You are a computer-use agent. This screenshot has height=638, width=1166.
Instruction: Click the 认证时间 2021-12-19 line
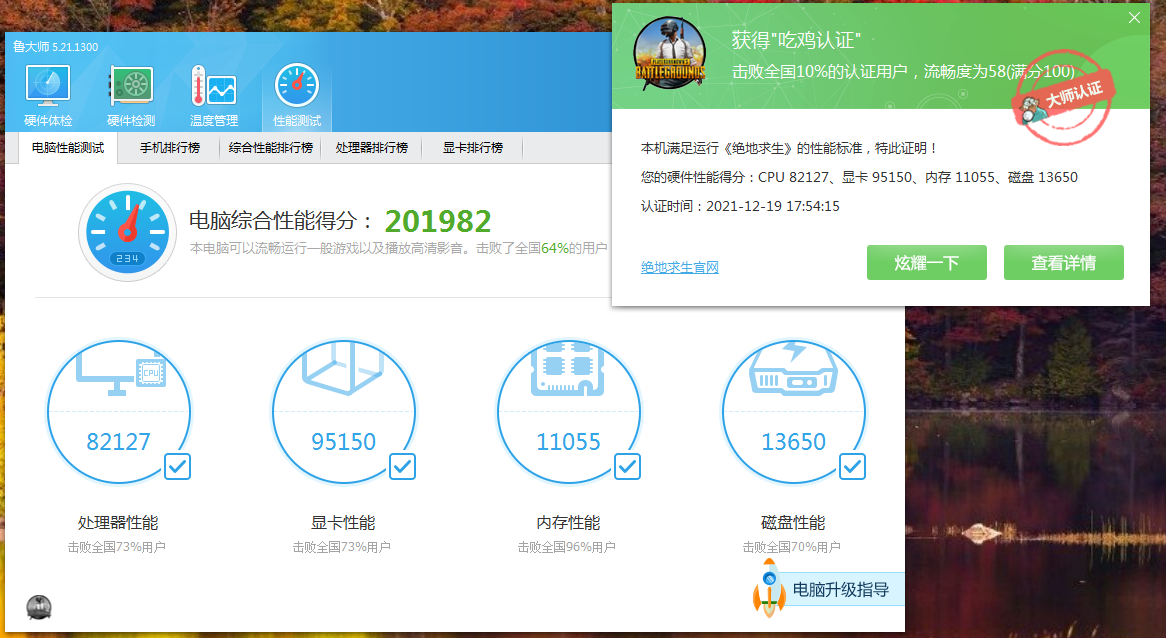point(740,206)
